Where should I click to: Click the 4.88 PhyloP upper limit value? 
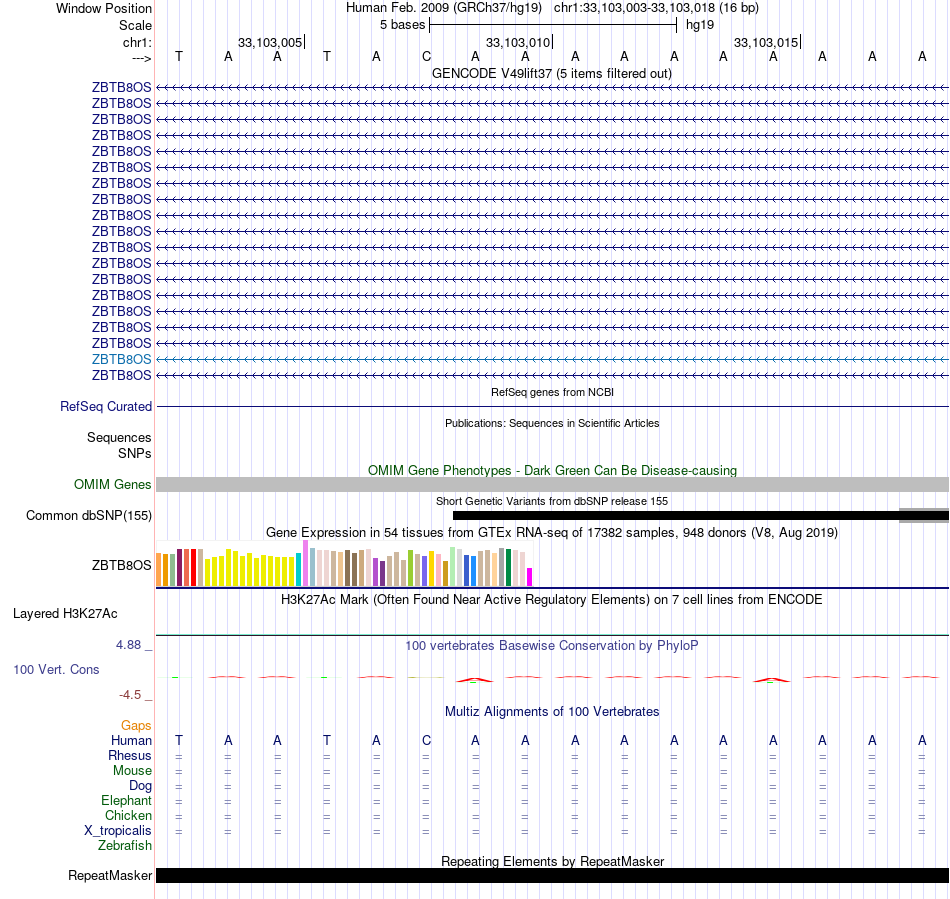(x=128, y=645)
